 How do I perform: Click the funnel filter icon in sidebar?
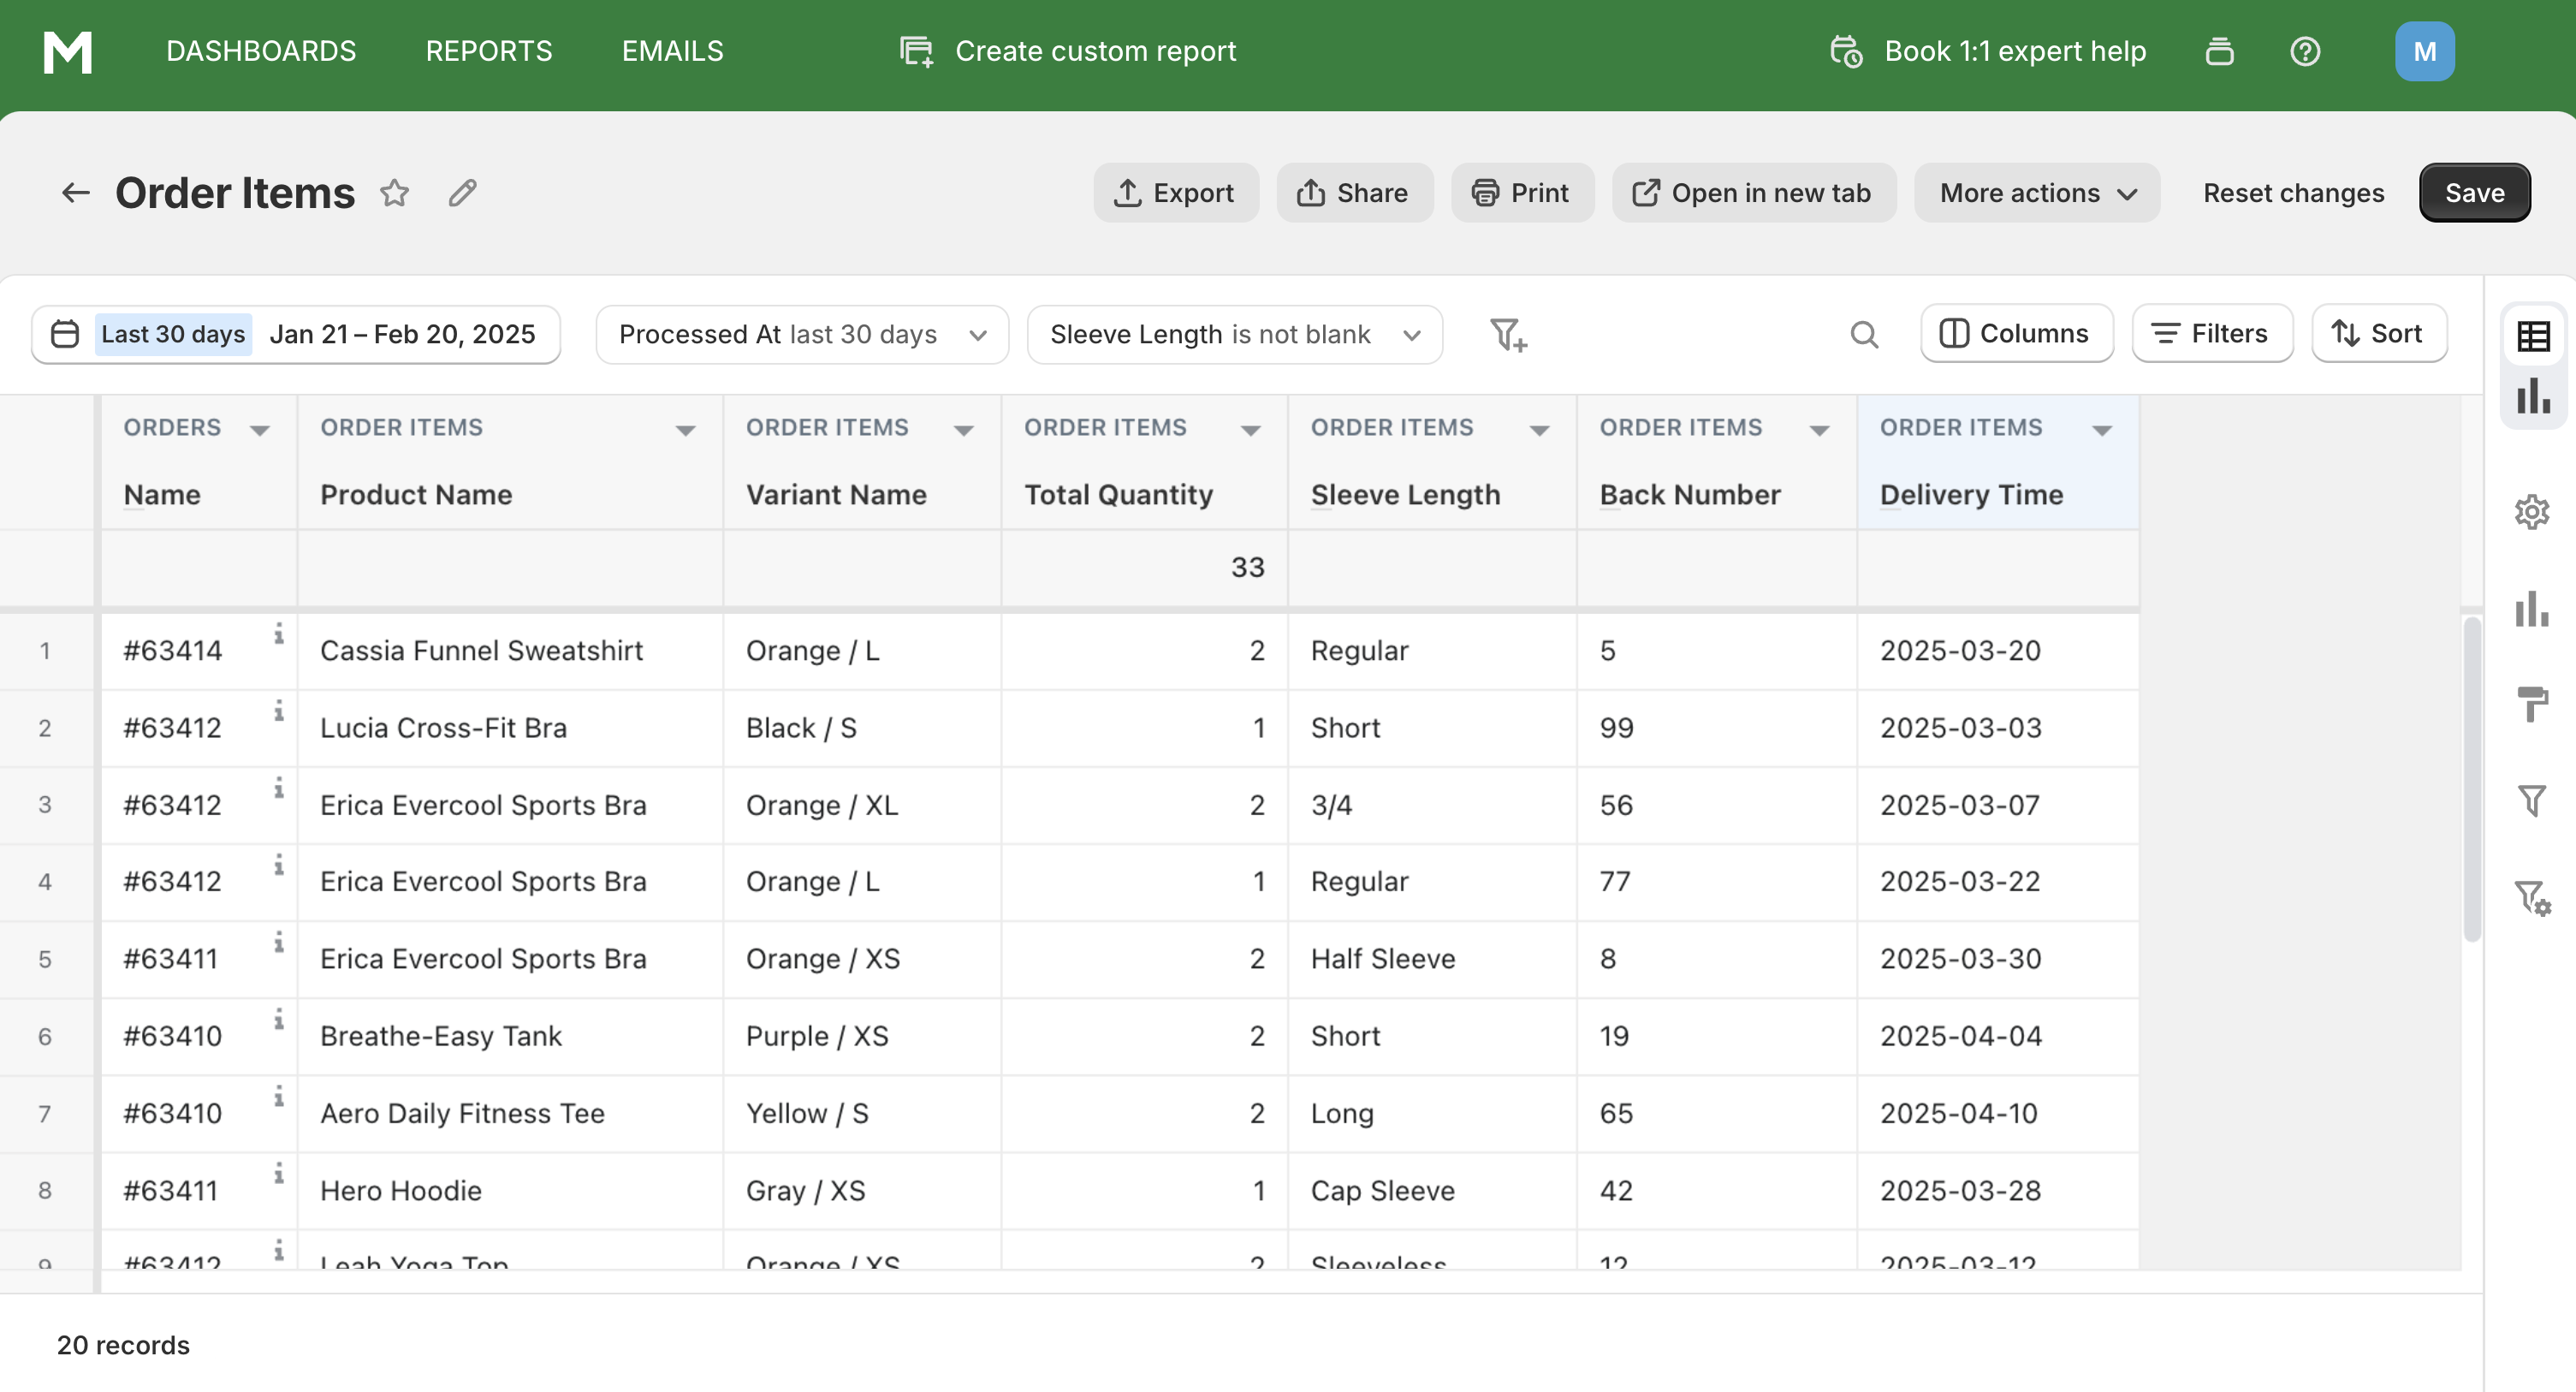[x=2532, y=800]
